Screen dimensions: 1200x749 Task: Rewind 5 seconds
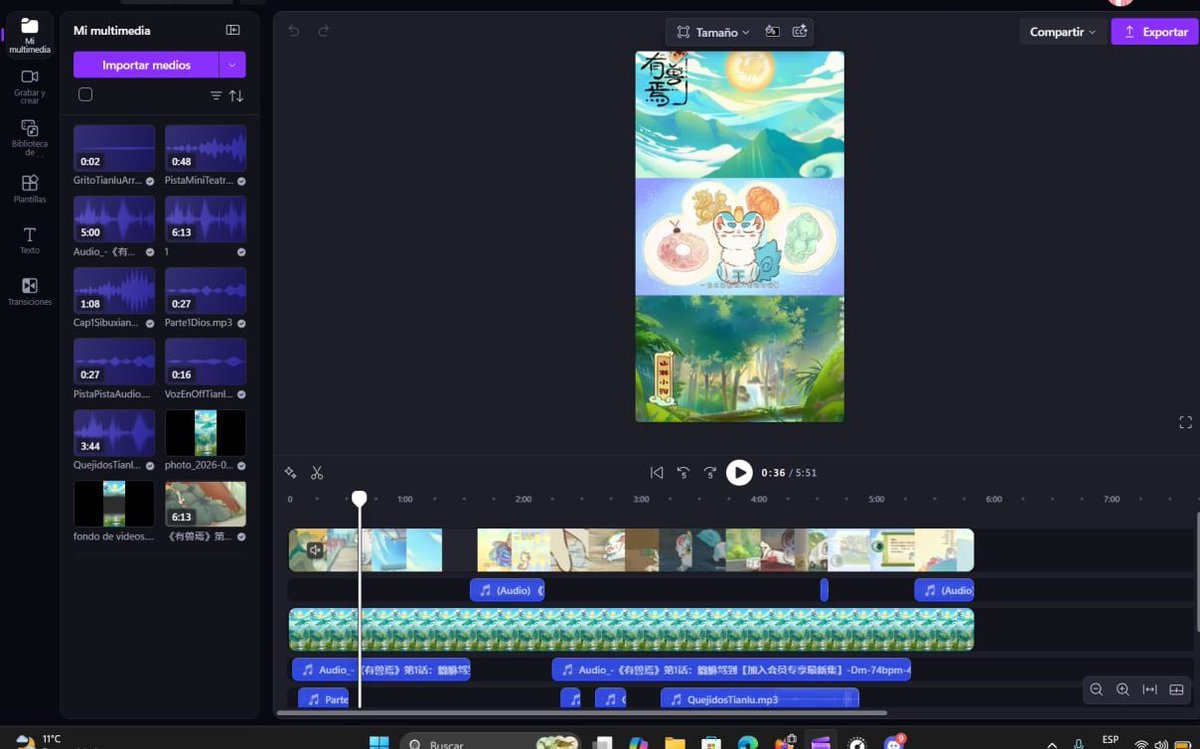[x=683, y=472]
